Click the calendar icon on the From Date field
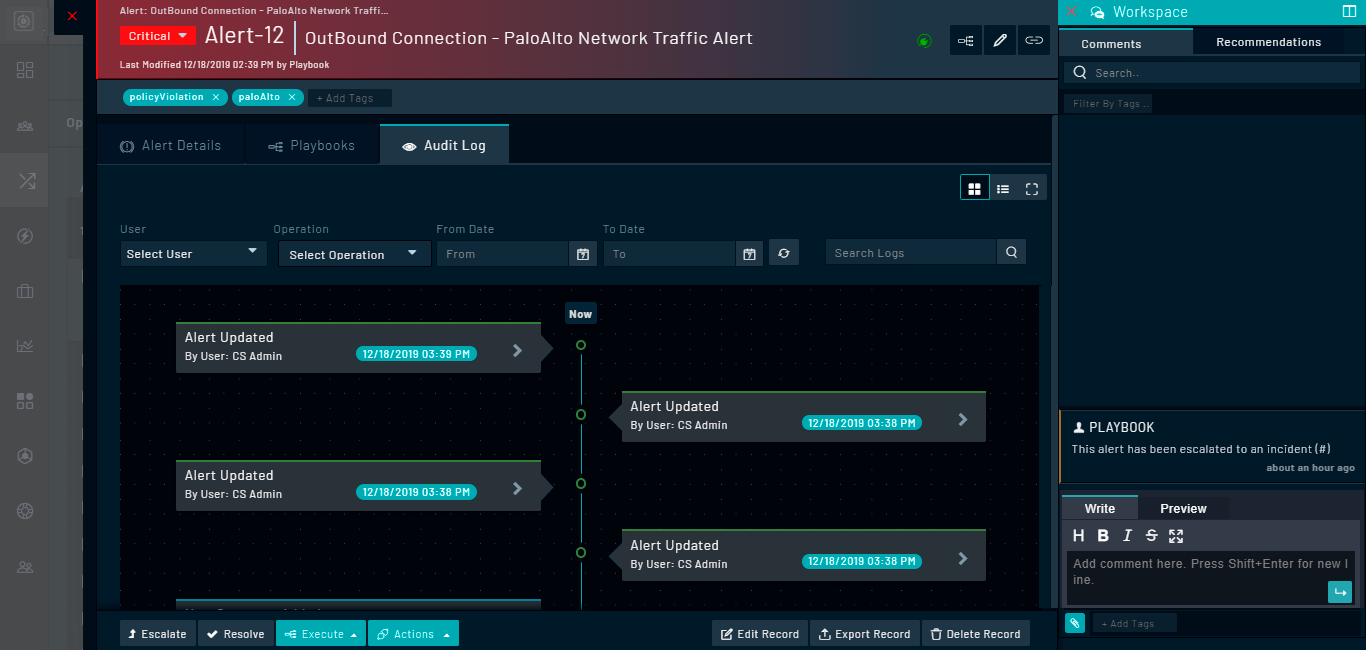The width and height of the screenshot is (1366, 650). (582, 253)
